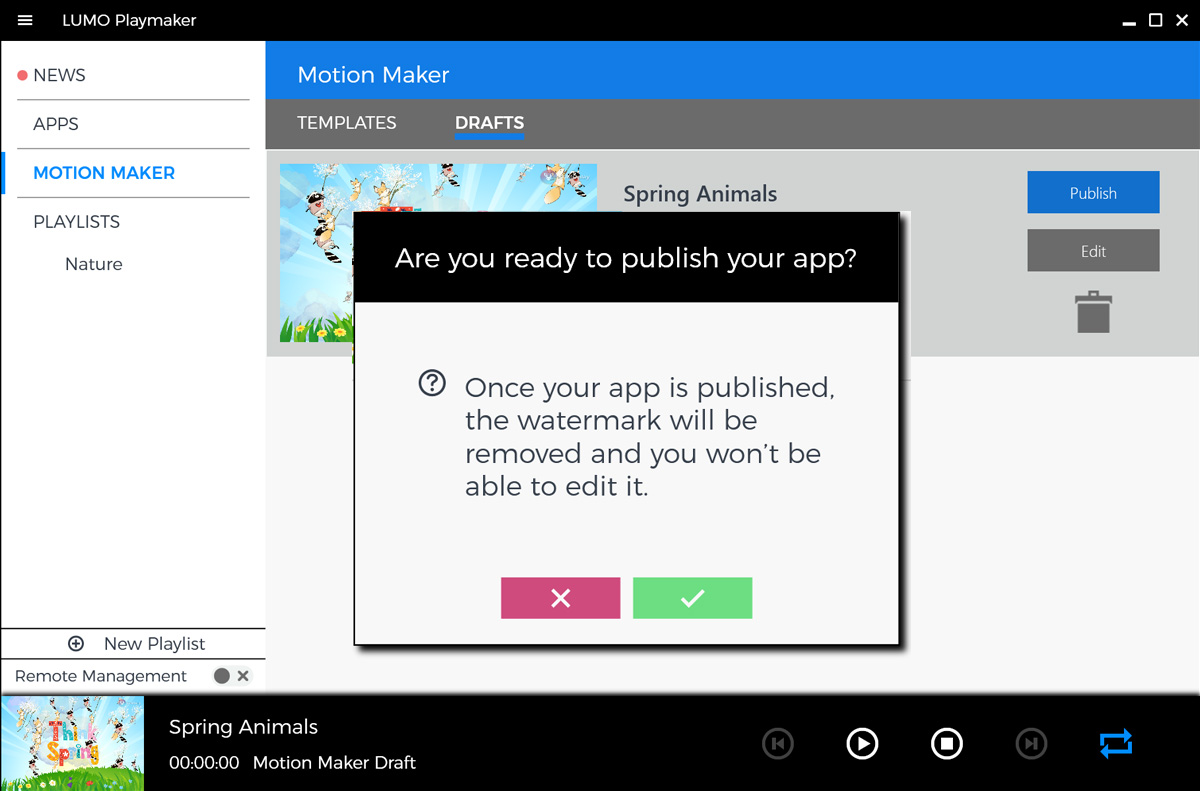This screenshot has width=1200, height=791.
Task: Click the Think Spring thumbnail in player bar
Action: pos(73,743)
